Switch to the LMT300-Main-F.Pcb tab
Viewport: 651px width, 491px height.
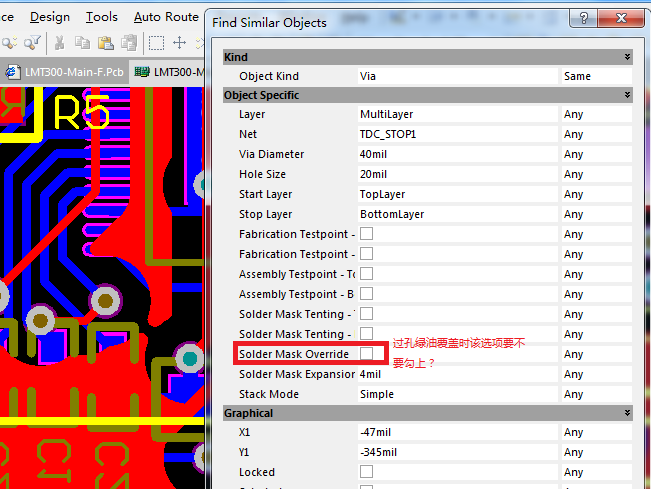[64, 72]
